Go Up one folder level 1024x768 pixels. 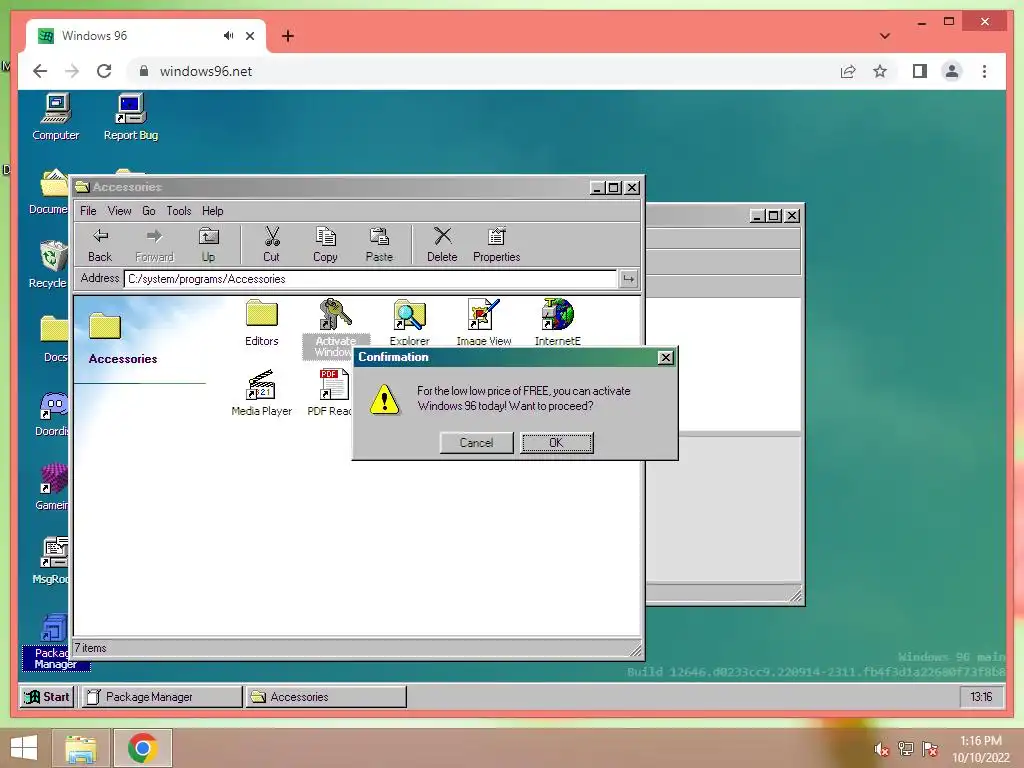tap(208, 245)
